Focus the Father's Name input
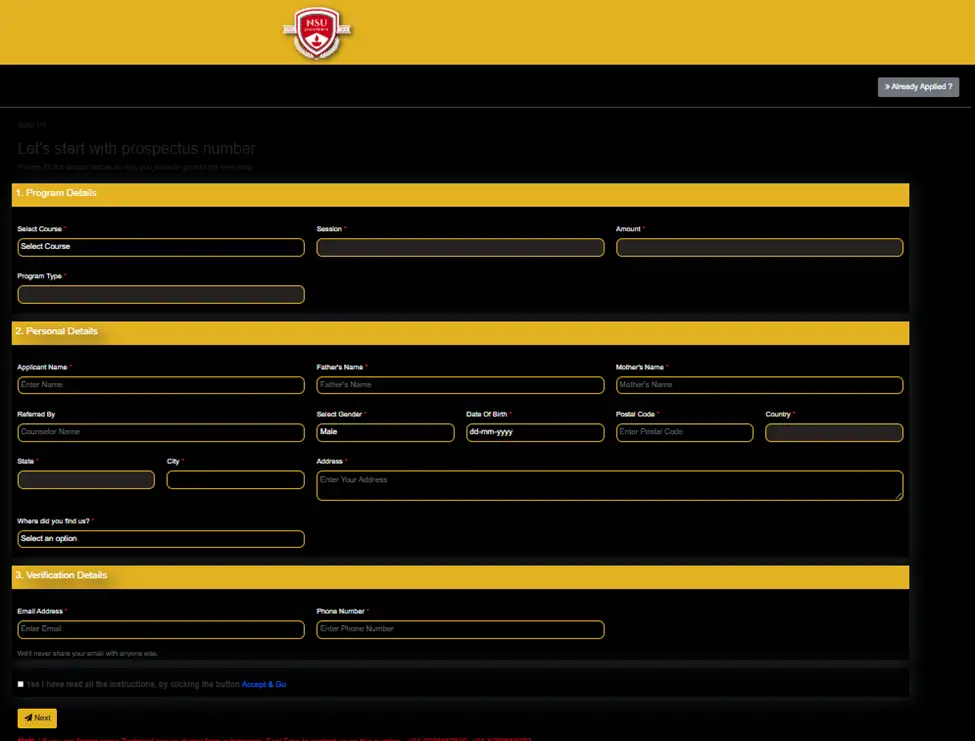The height and width of the screenshot is (741, 975). [460, 385]
